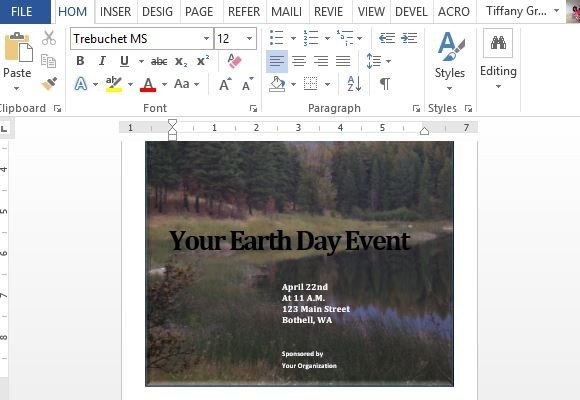Click the Sort A to Z icon
580x400 pixels.
click(354, 84)
